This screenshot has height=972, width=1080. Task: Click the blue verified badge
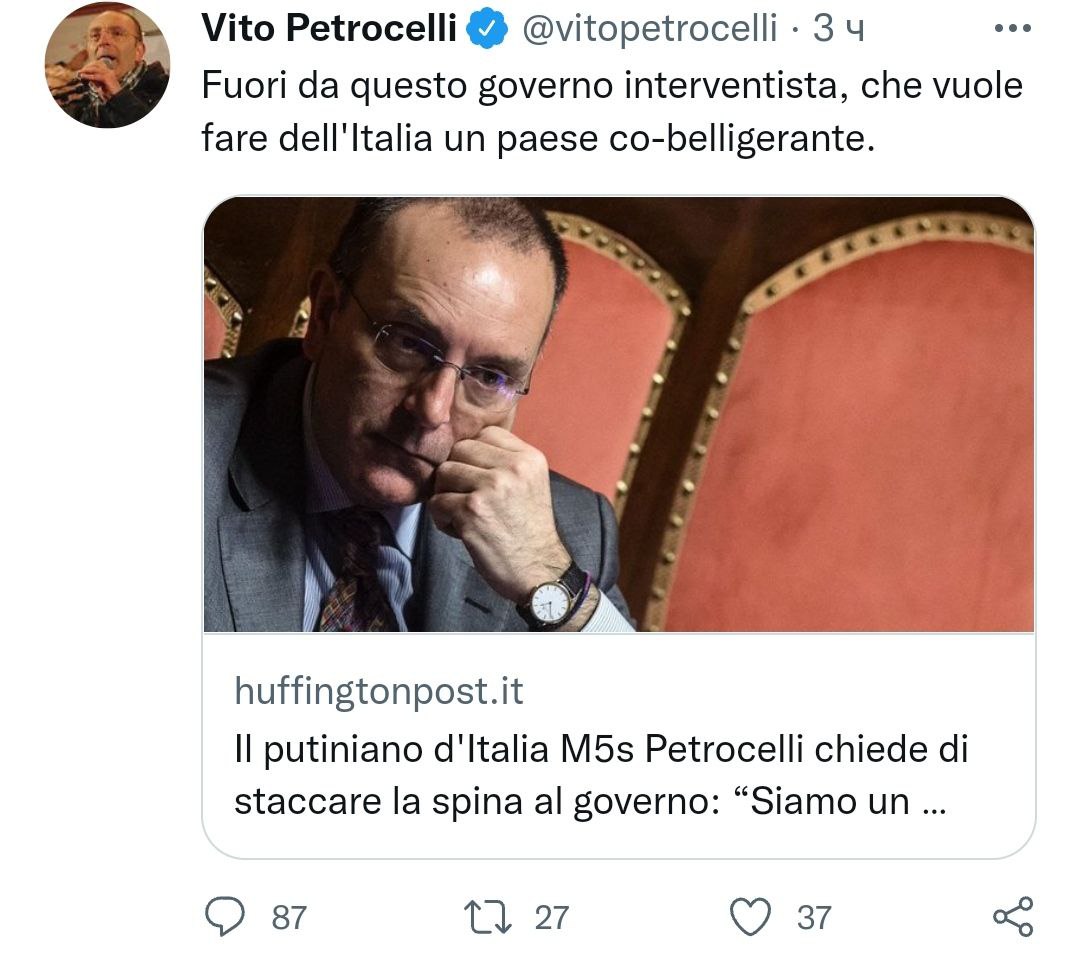coord(490,31)
